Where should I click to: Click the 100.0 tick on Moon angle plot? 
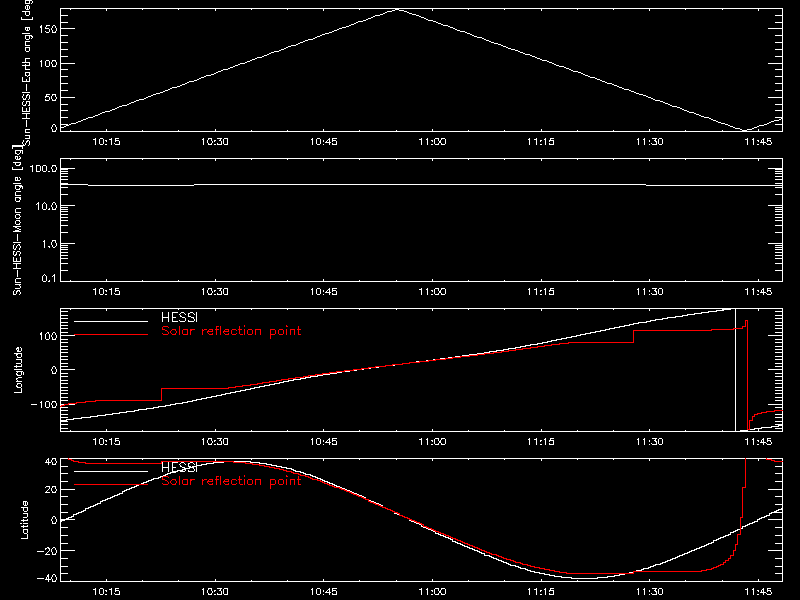tap(43, 169)
